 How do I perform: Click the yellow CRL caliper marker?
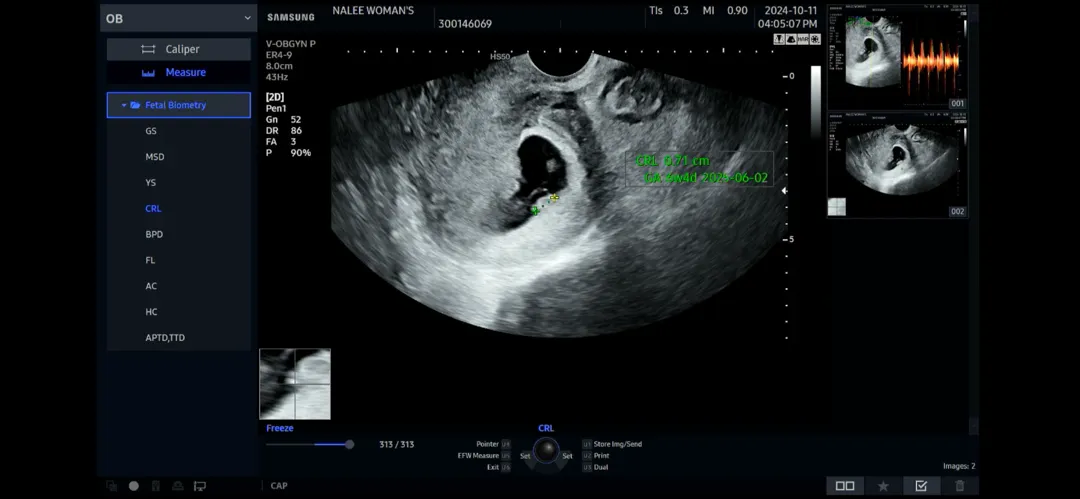554,198
